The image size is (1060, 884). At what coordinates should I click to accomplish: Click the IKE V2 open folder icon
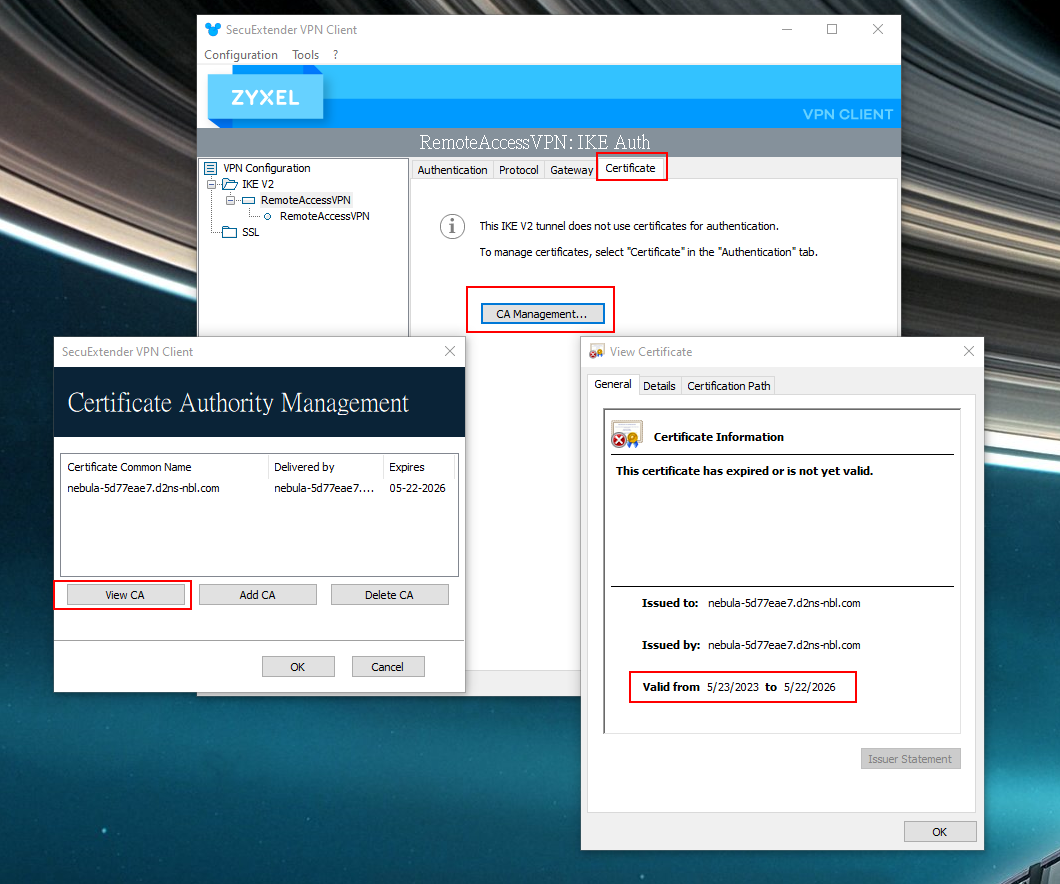[230, 185]
